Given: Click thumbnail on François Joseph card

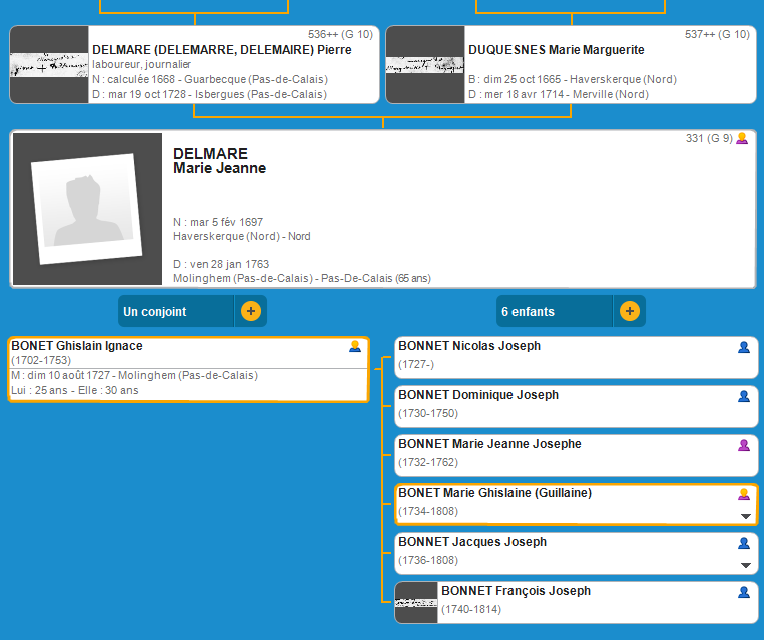Looking at the screenshot, I should tap(416, 602).
